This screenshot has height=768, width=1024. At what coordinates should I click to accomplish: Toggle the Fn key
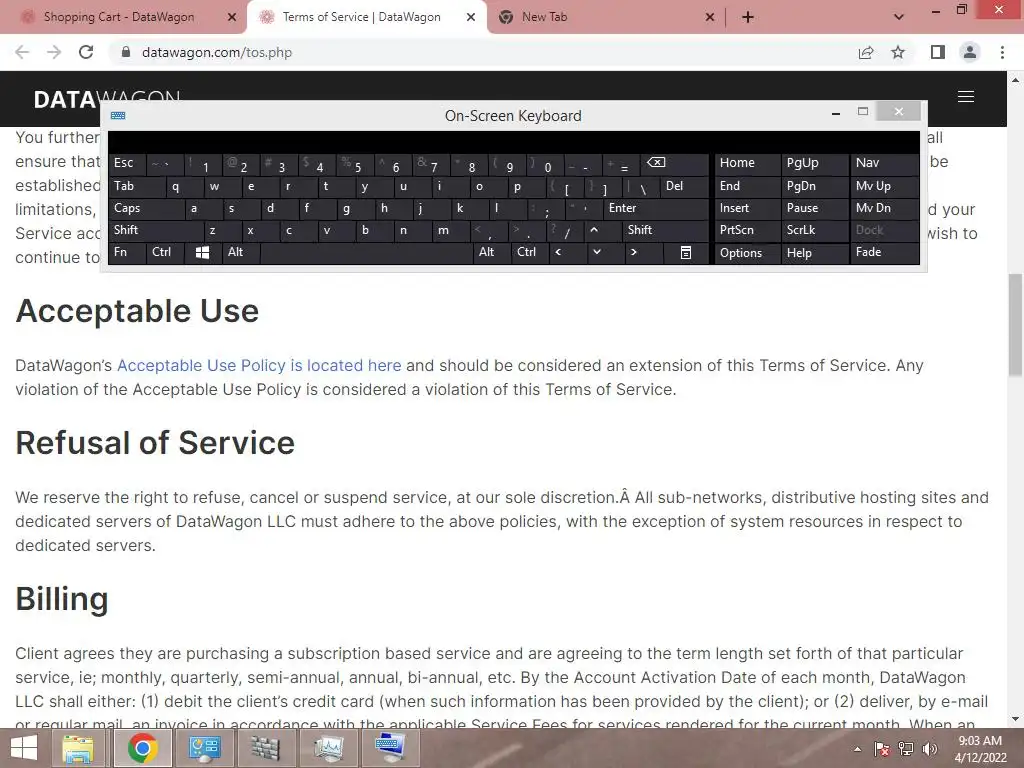click(x=127, y=252)
